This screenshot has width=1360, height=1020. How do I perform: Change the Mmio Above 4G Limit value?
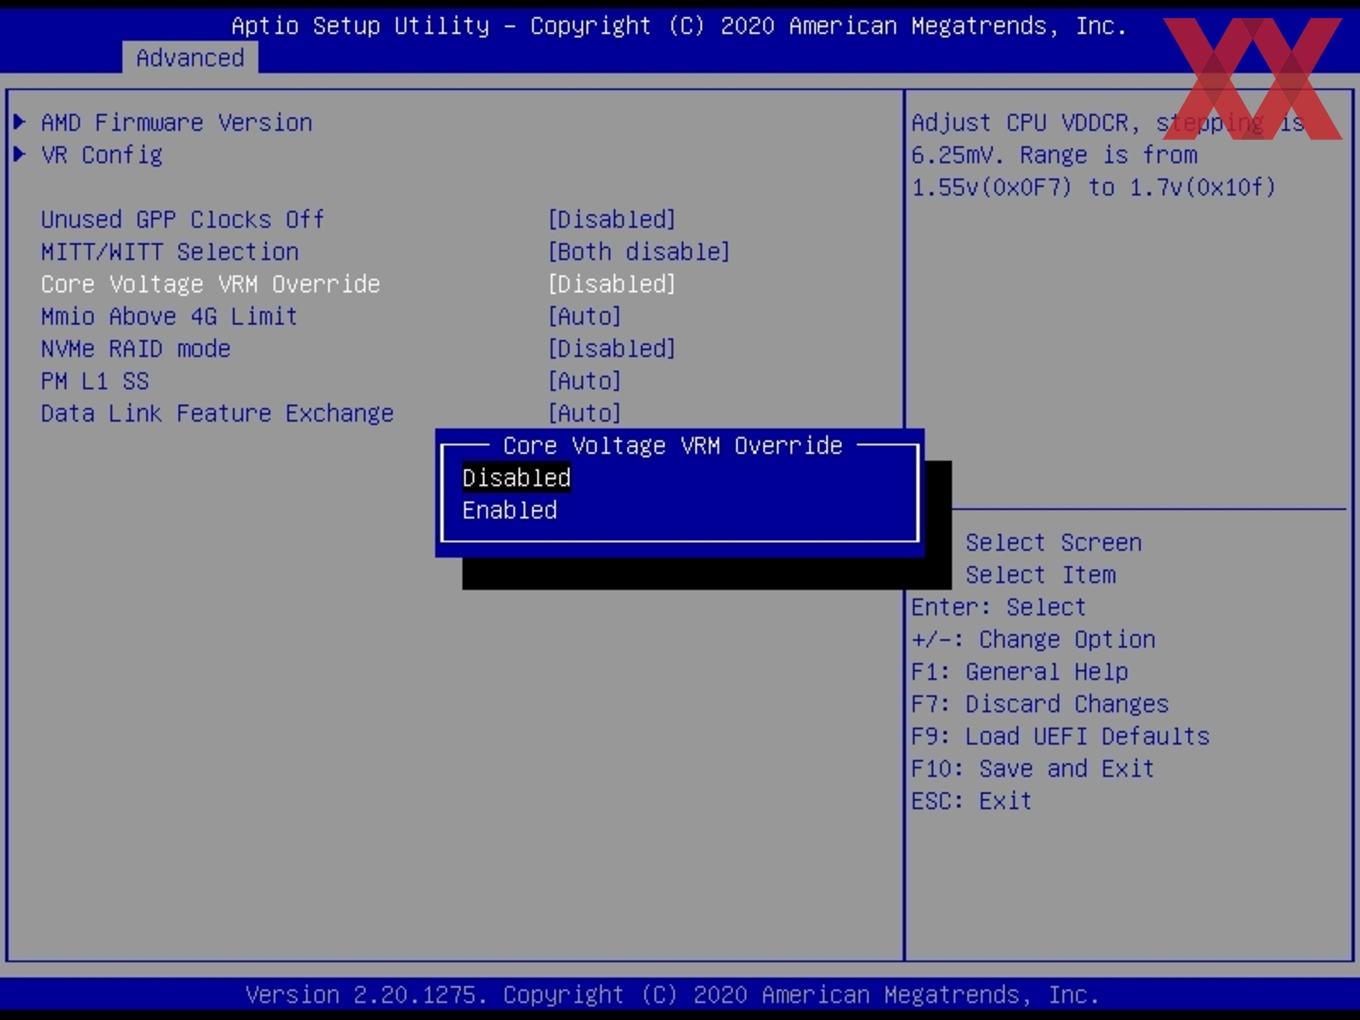(584, 316)
